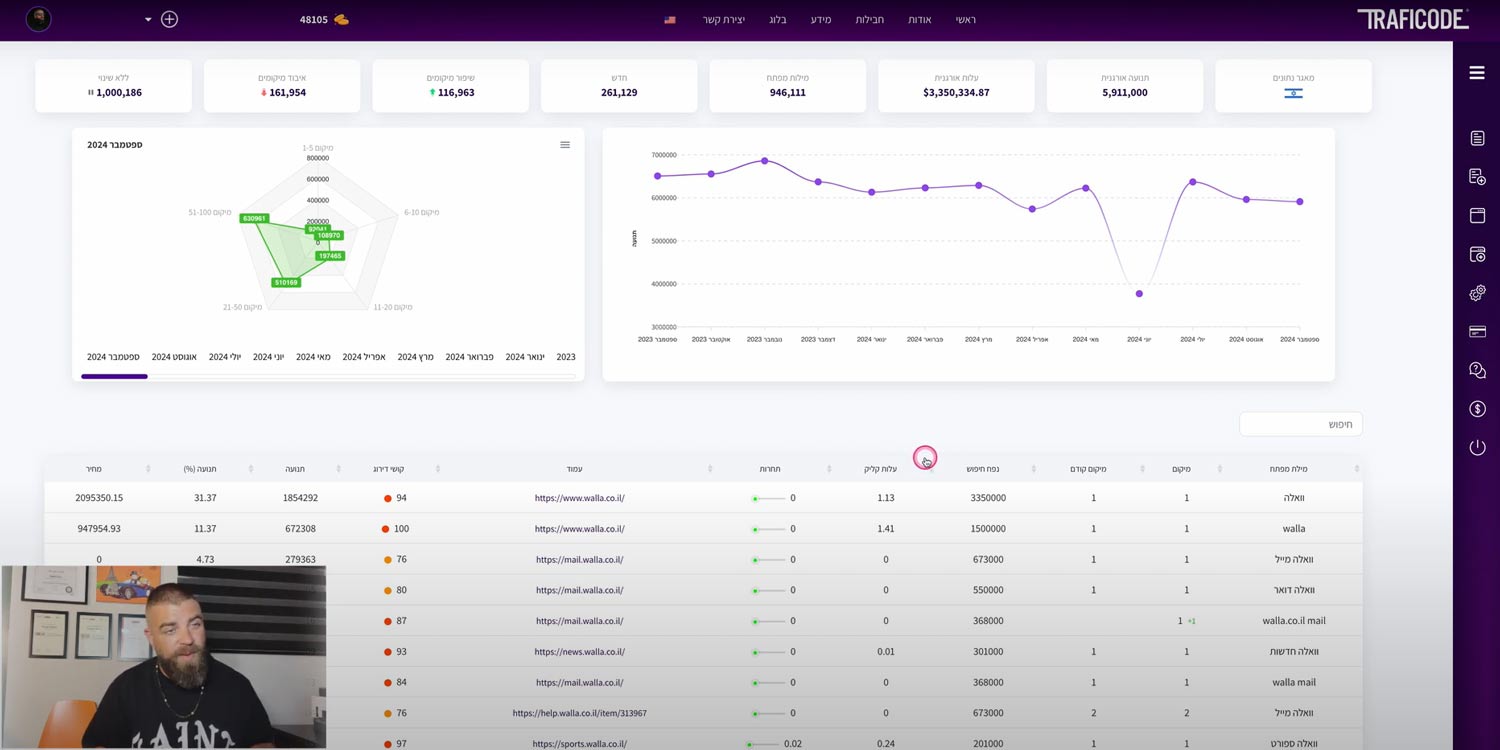This screenshot has width=1500, height=750.
Task: Click competition slider in וואלה חדשות row
Action: [768, 652]
